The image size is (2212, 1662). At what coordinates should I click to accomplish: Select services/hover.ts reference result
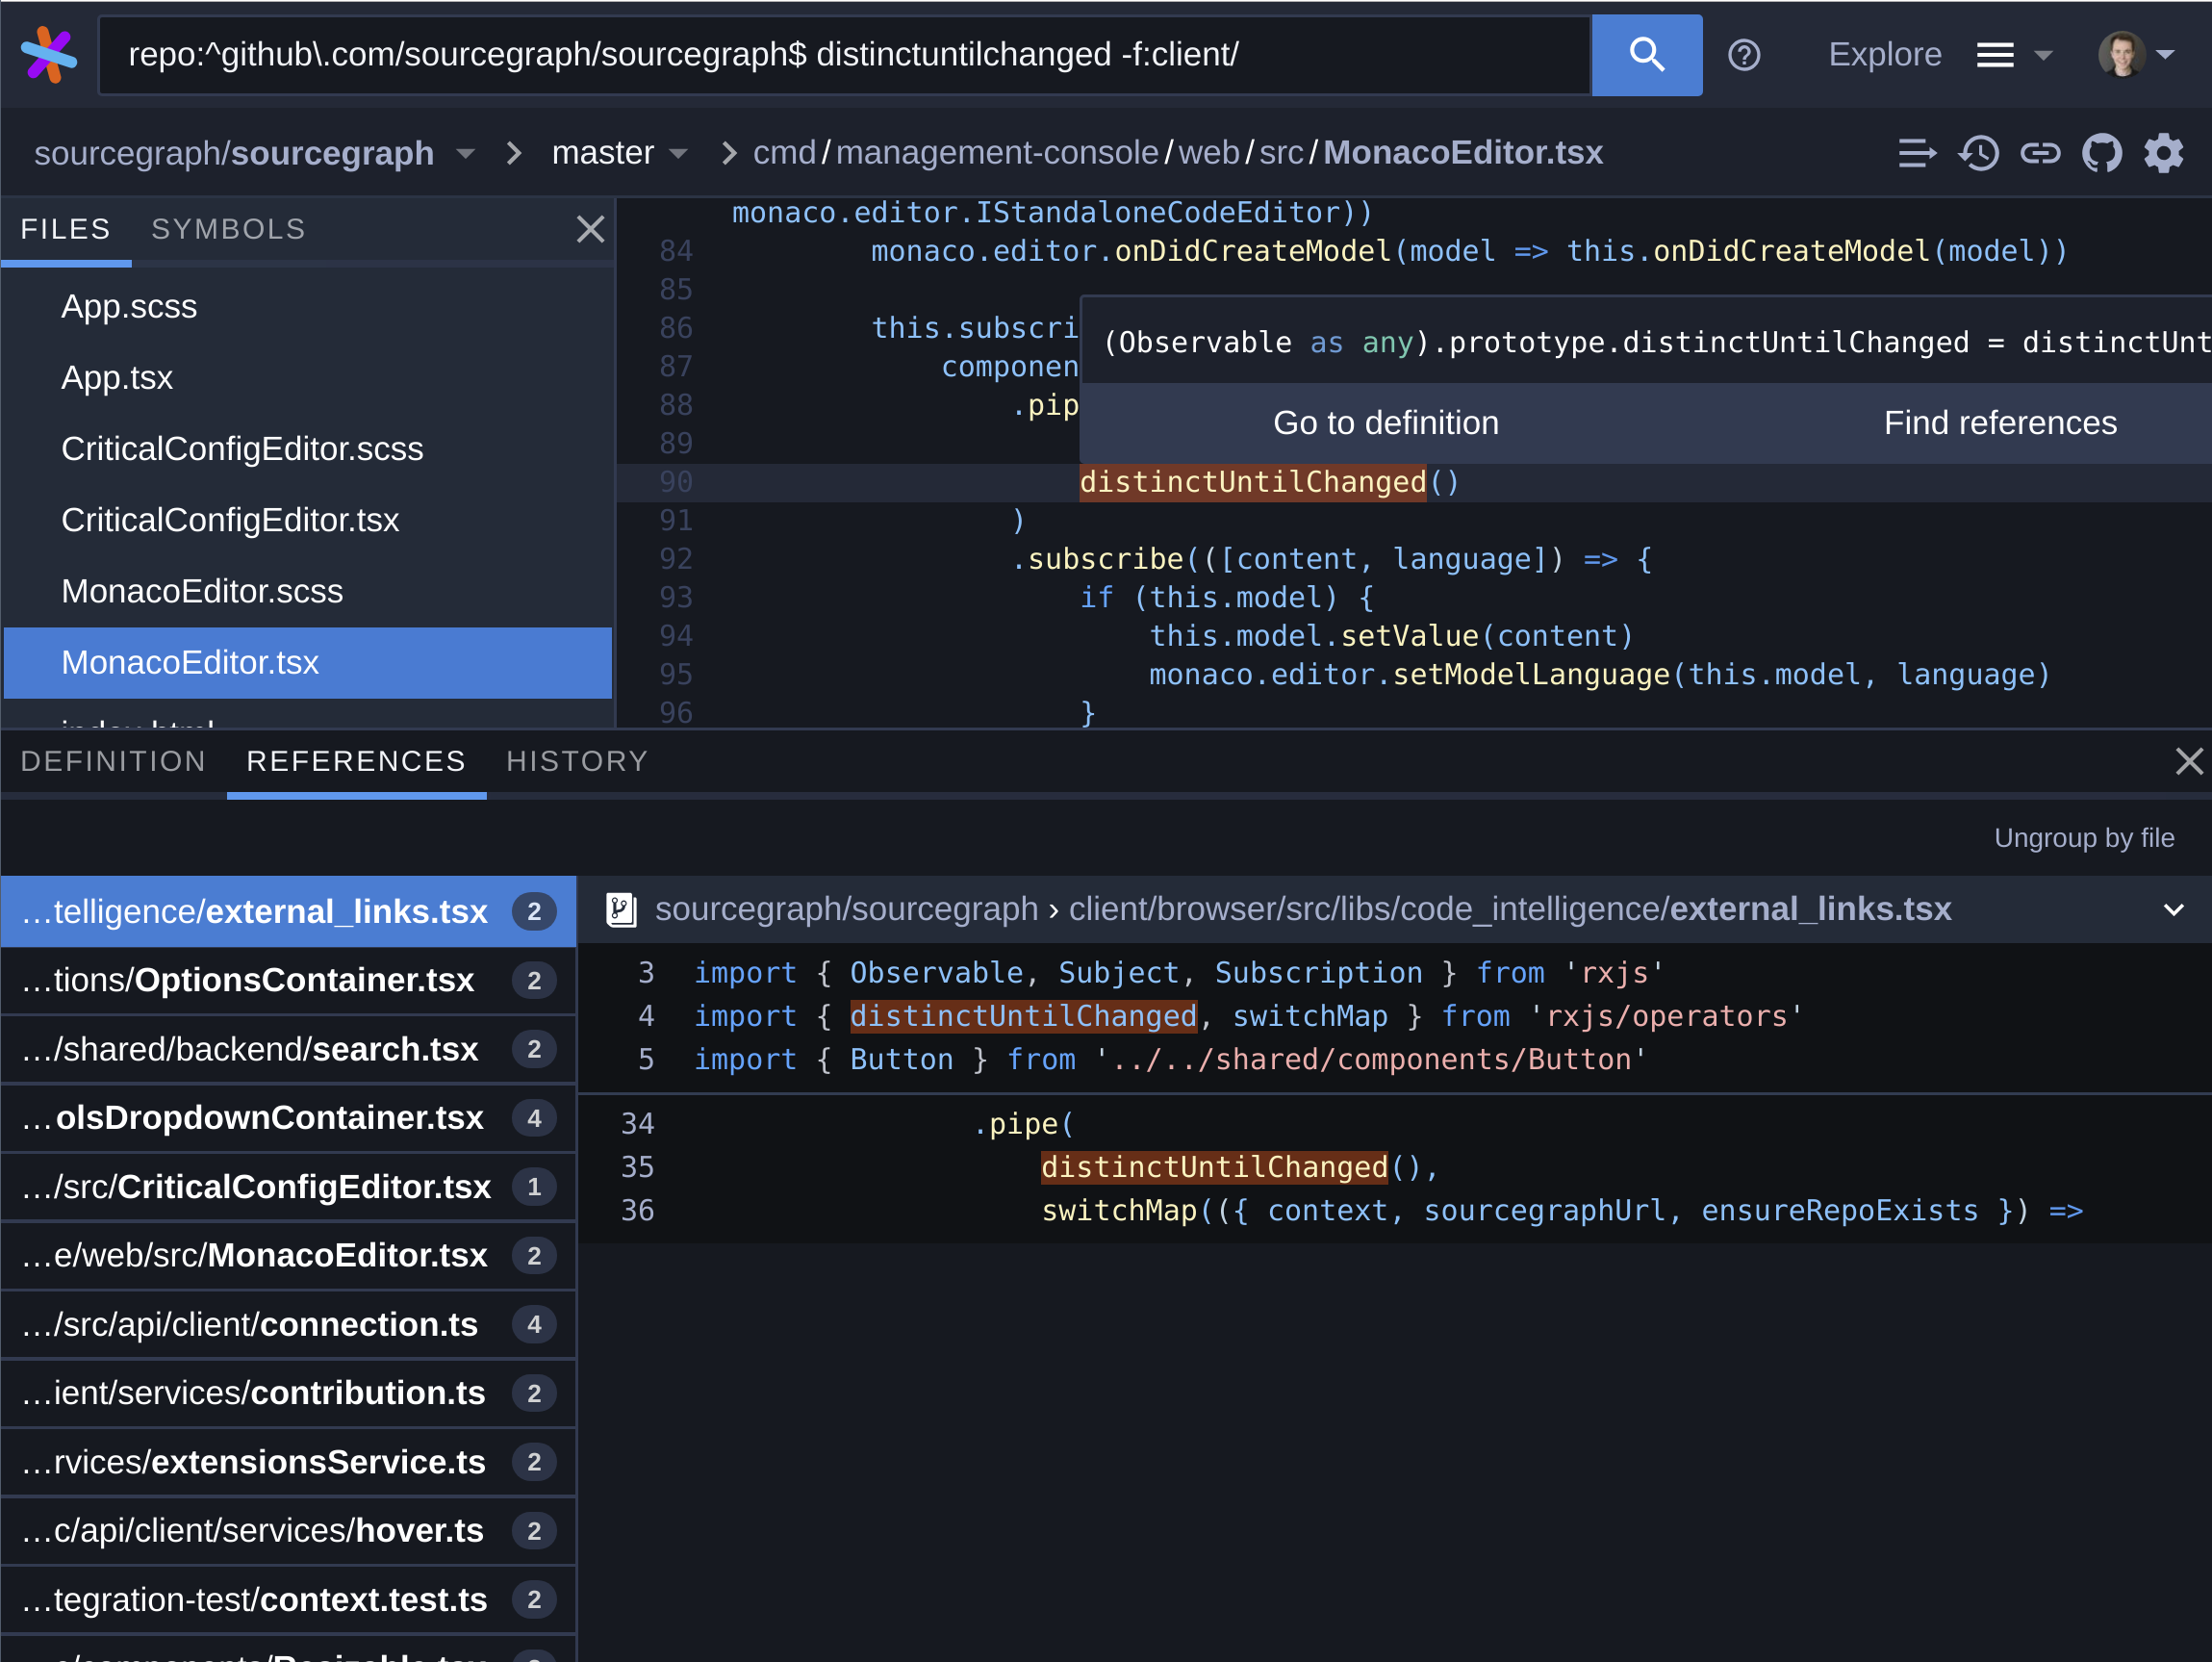pos(289,1531)
